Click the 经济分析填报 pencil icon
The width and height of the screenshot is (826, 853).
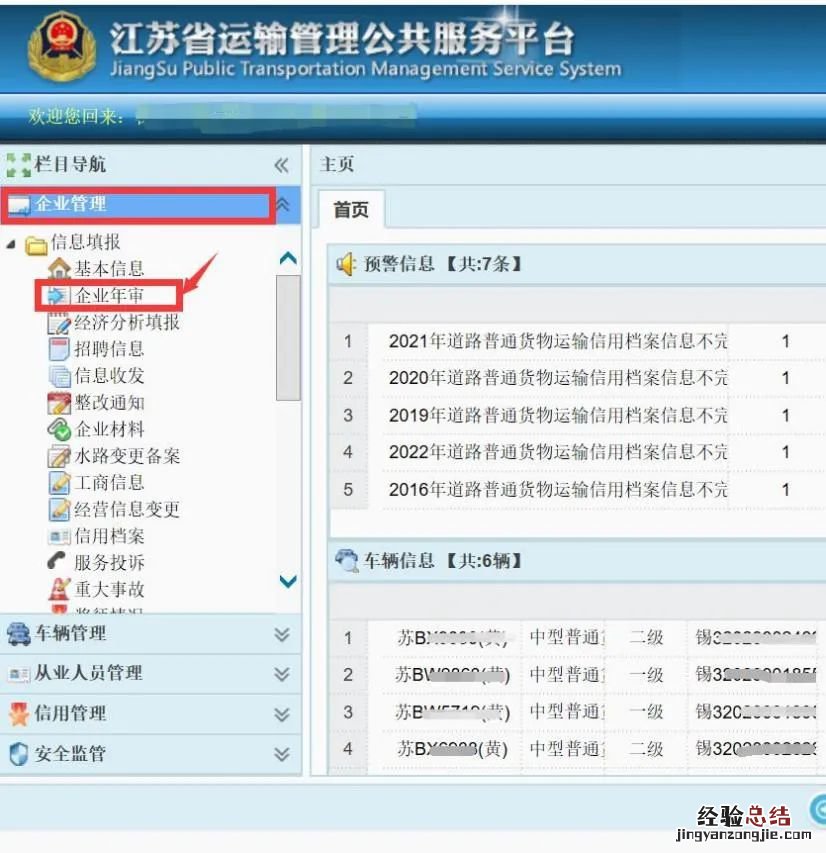[59, 323]
